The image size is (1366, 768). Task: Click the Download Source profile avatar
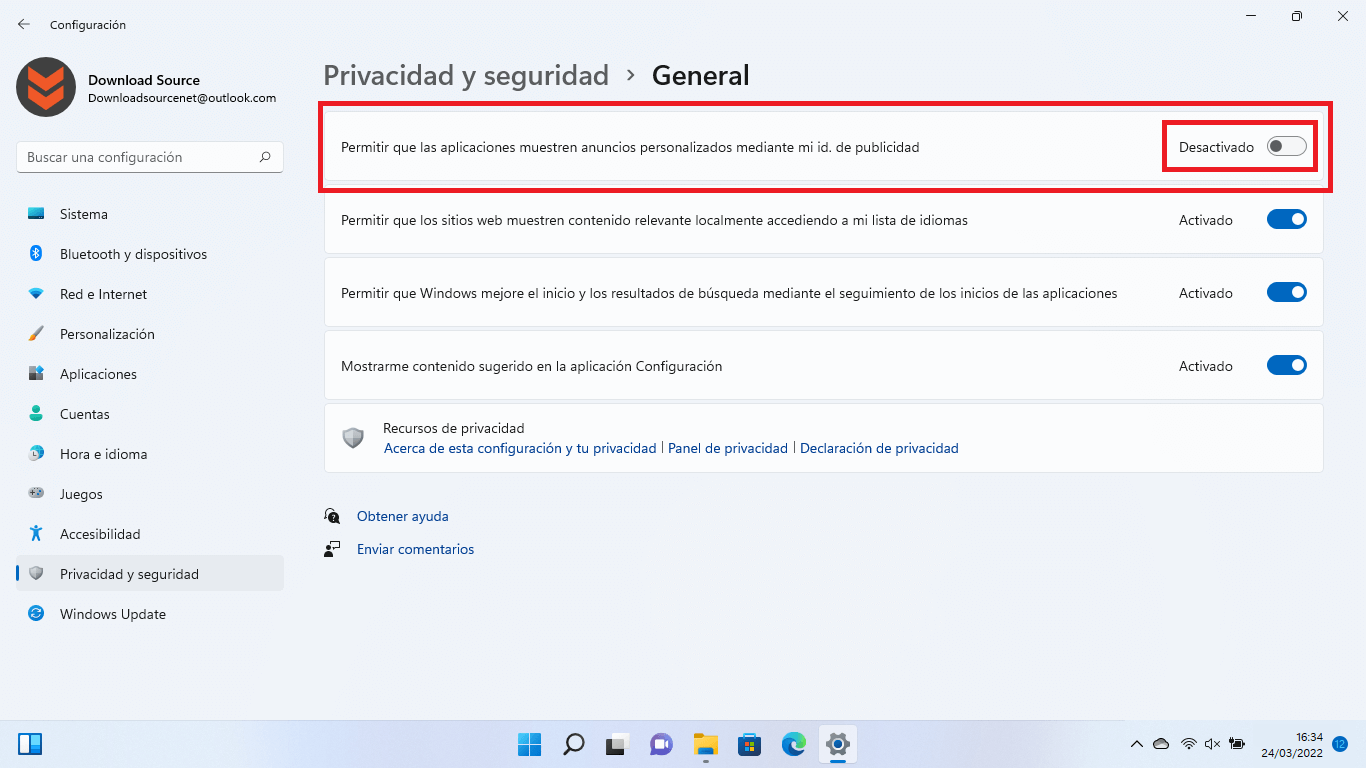46,87
